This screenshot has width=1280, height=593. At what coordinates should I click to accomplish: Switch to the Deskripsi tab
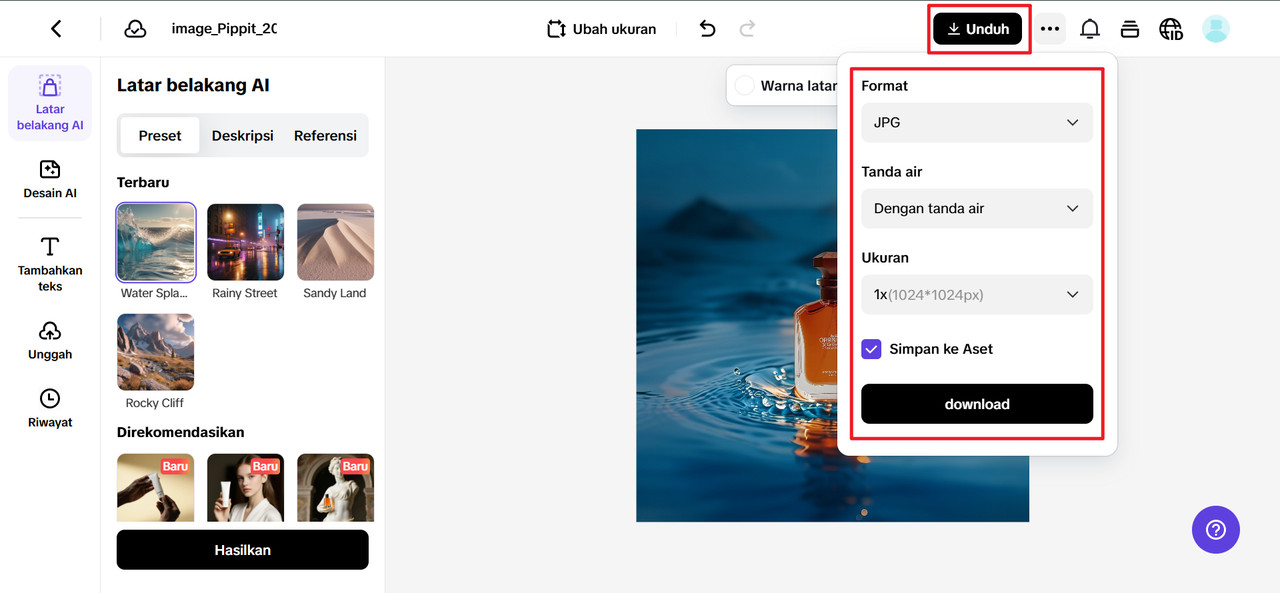click(x=242, y=136)
